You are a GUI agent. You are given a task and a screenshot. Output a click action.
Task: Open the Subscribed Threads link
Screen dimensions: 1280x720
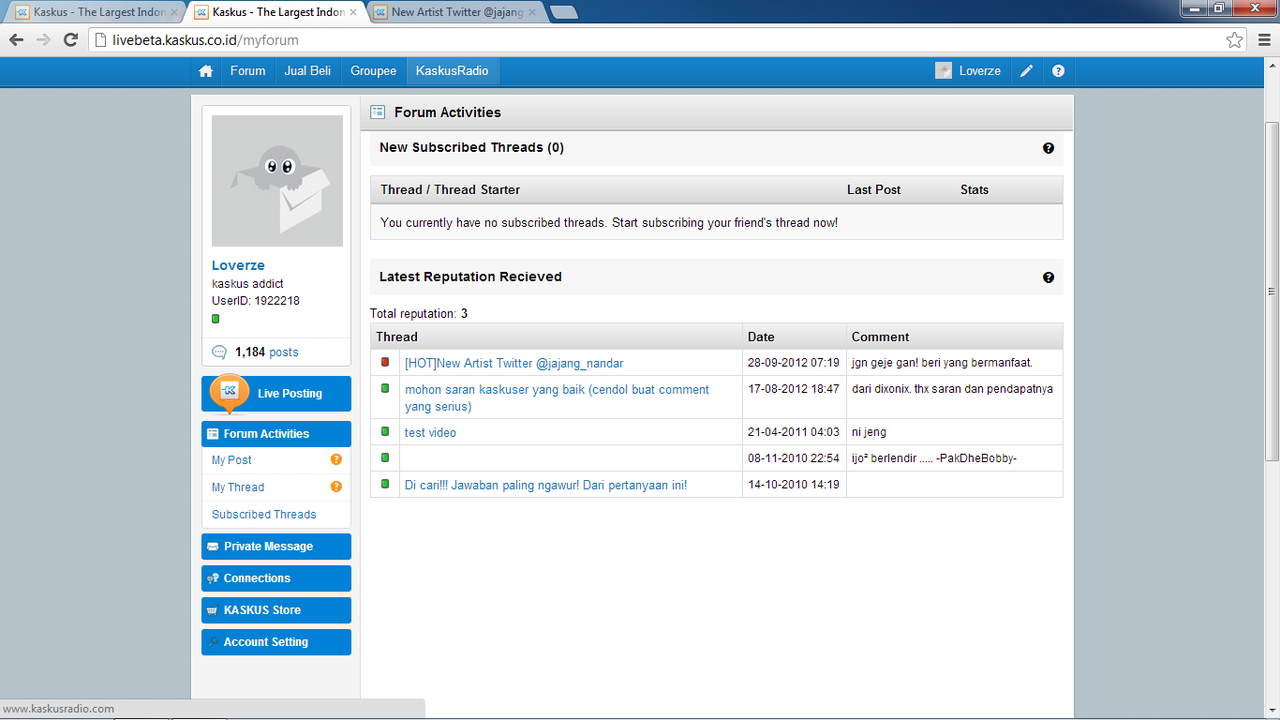pyautogui.click(x=264, y=514)
